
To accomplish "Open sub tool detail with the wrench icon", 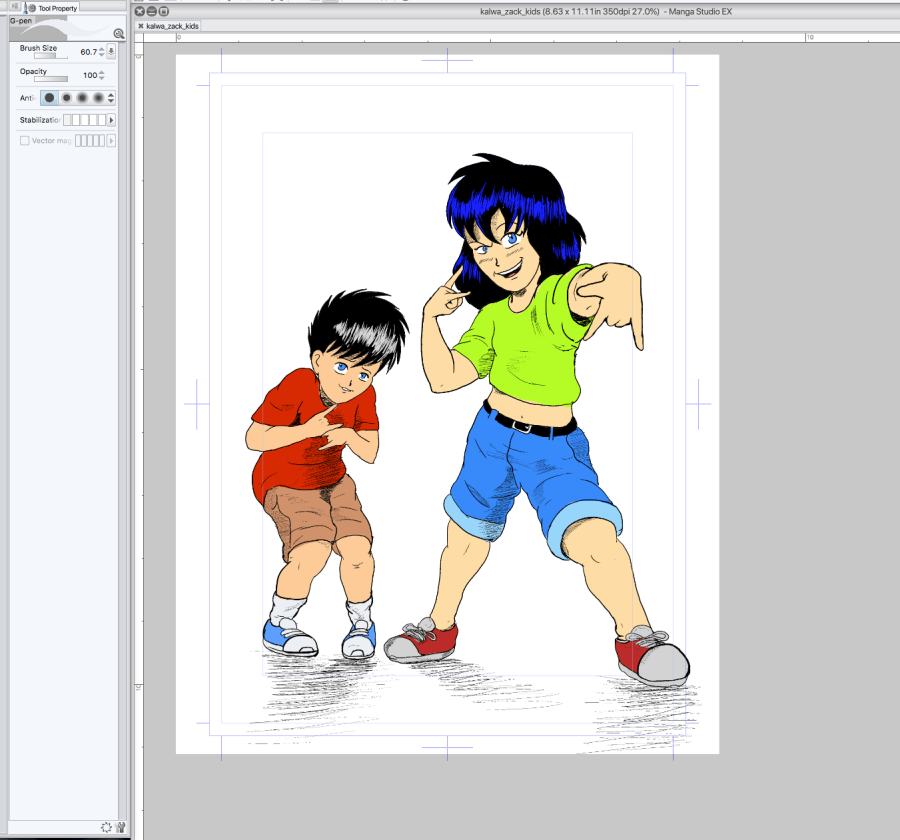I will pos(120,827).
